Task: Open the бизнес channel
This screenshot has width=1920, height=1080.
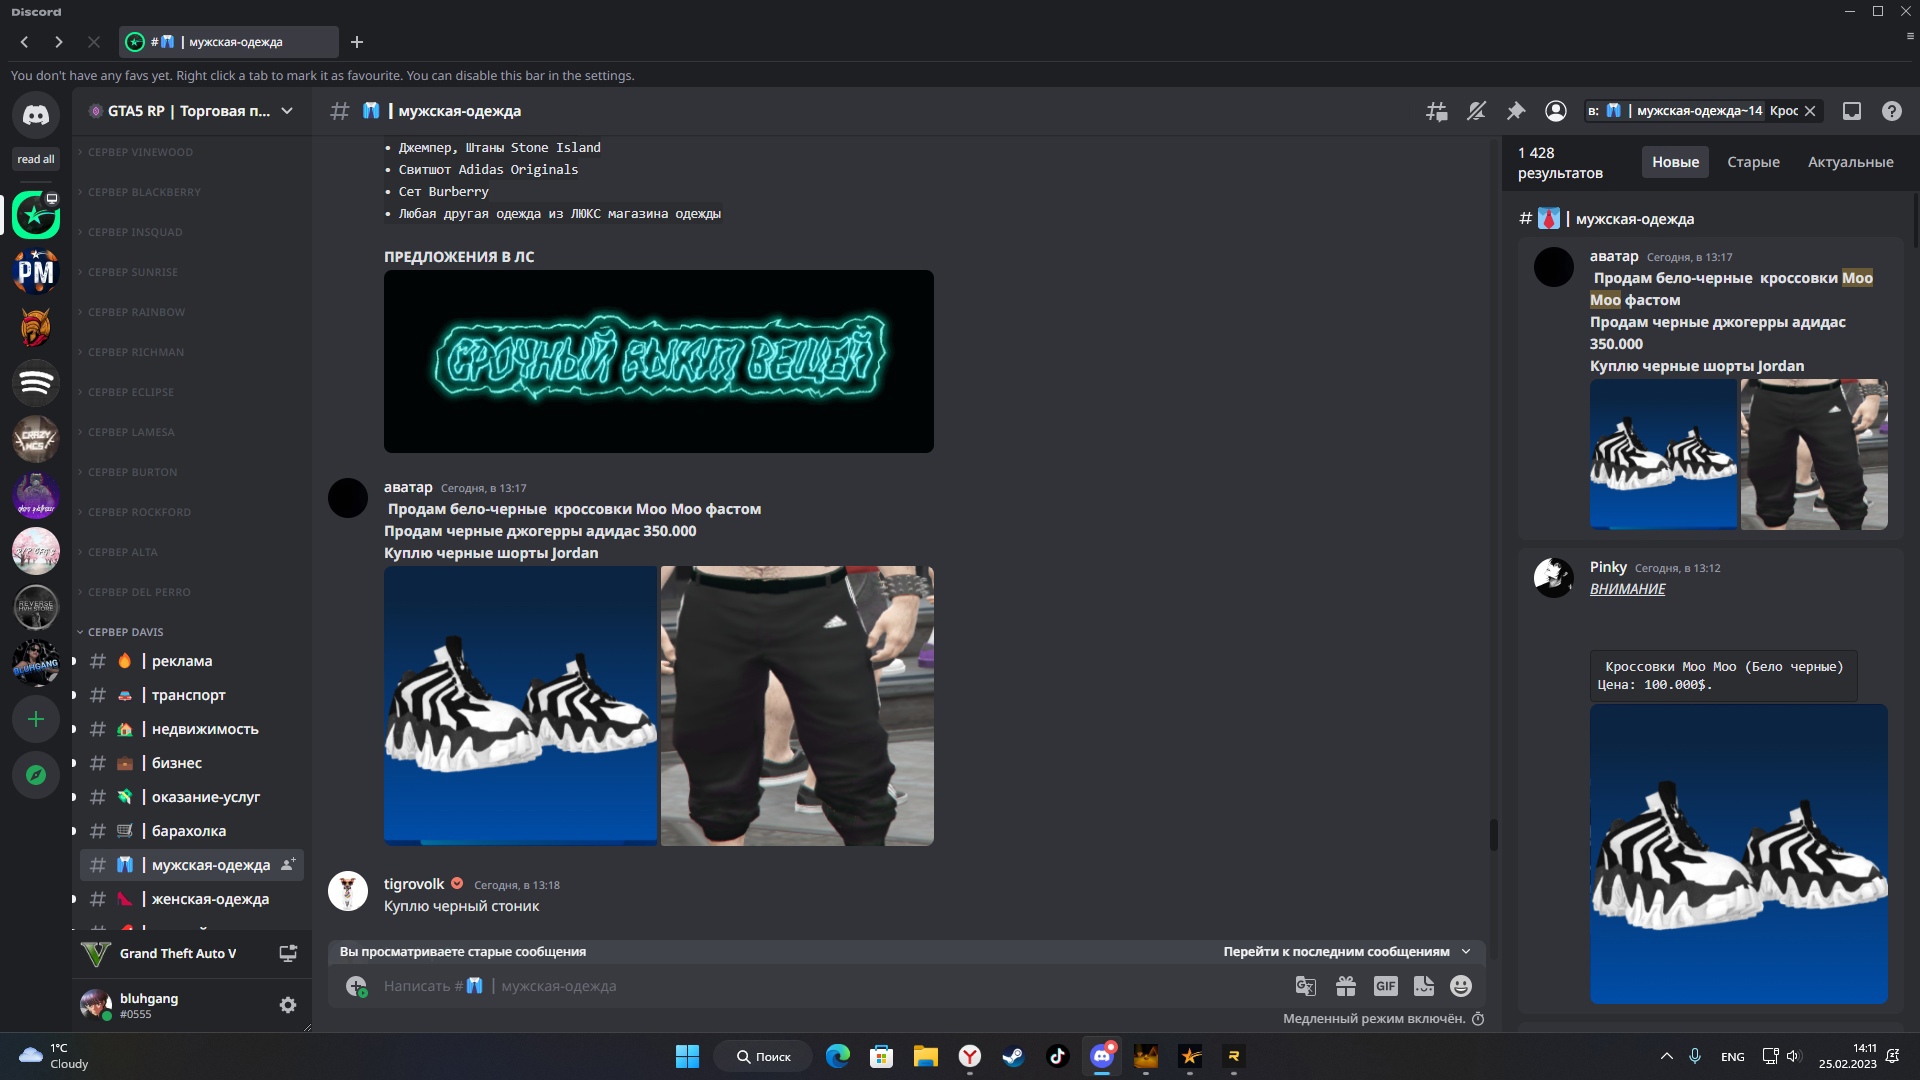Action: (191, 763)
